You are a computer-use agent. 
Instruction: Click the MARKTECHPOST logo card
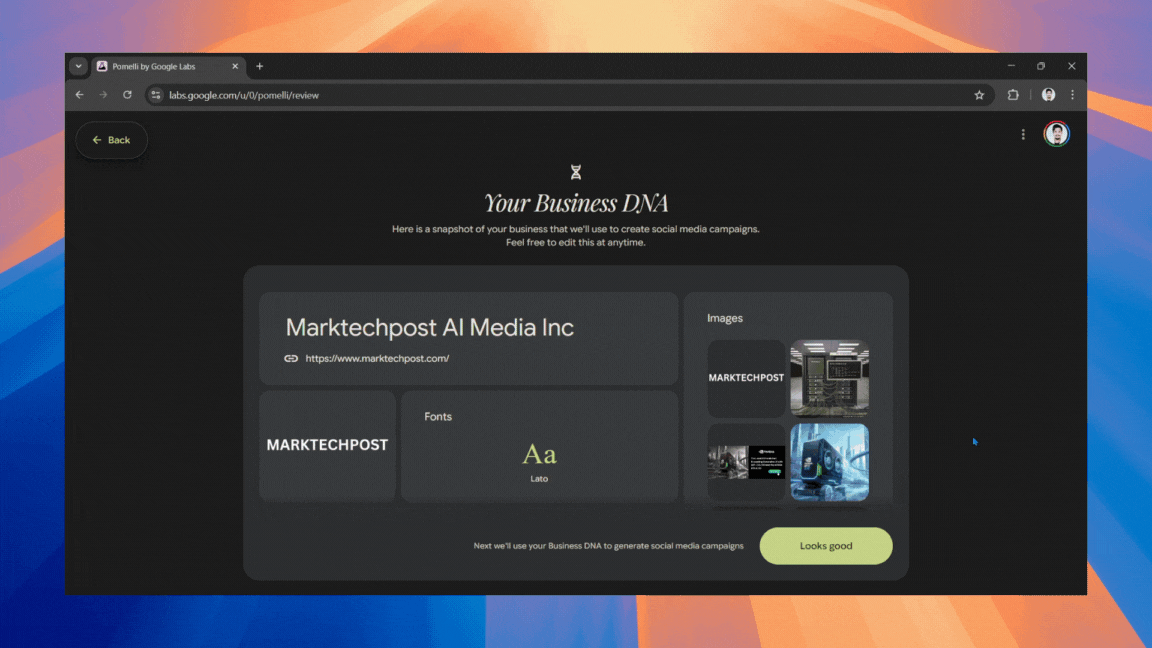point(327,446)
